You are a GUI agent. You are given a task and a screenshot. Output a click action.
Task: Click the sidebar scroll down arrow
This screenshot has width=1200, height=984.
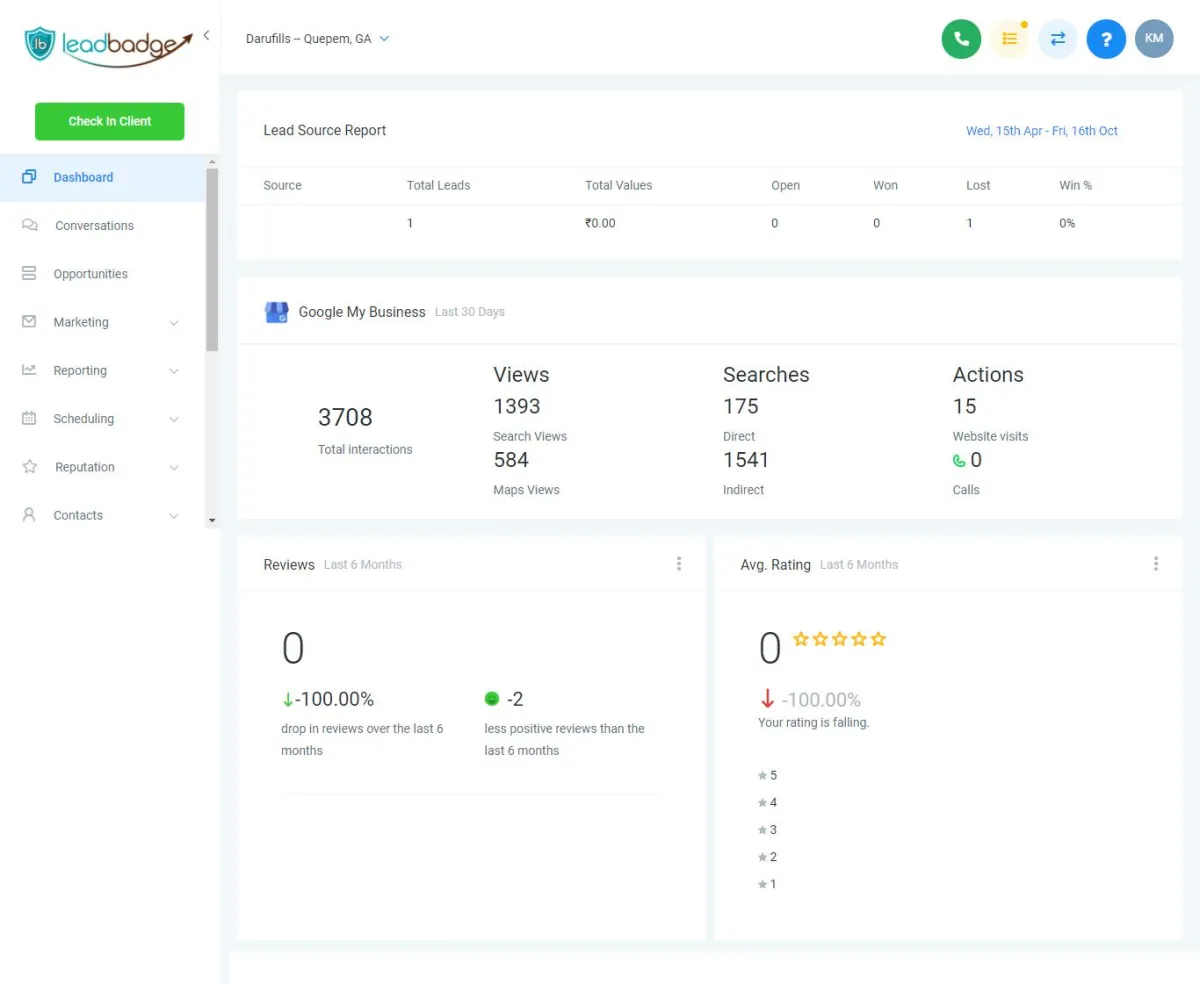coord(212,521)
